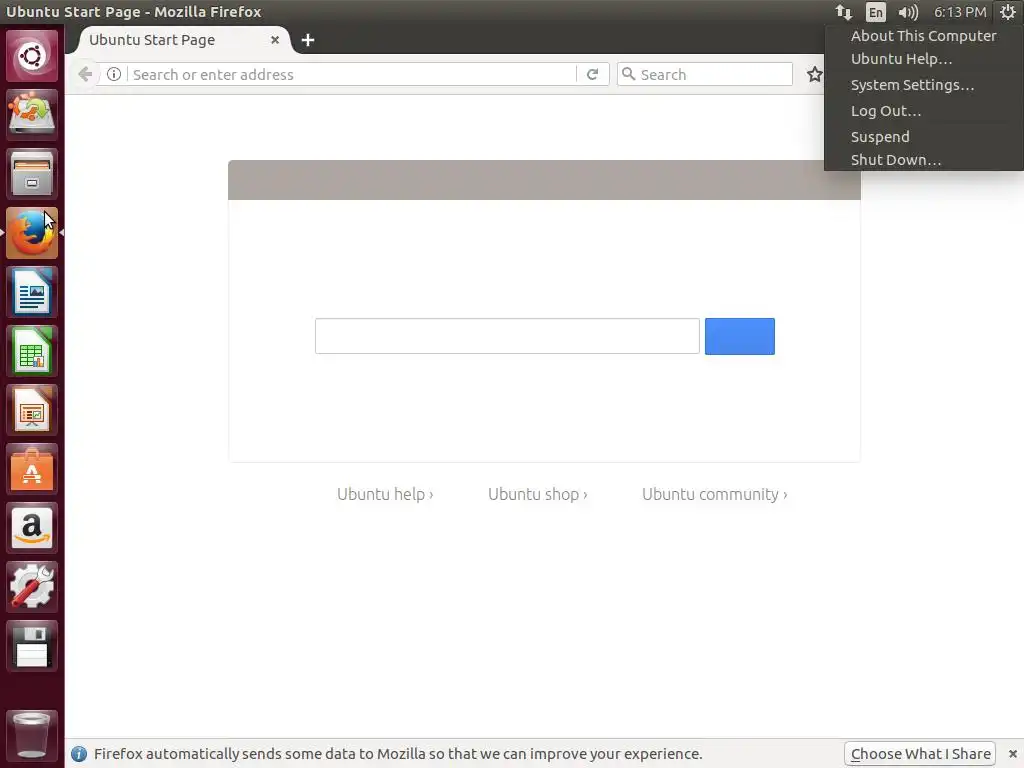This screenshot has height=768, width=1024.
Task: Choose System Settings… in the menu
Action: (923, 85)
